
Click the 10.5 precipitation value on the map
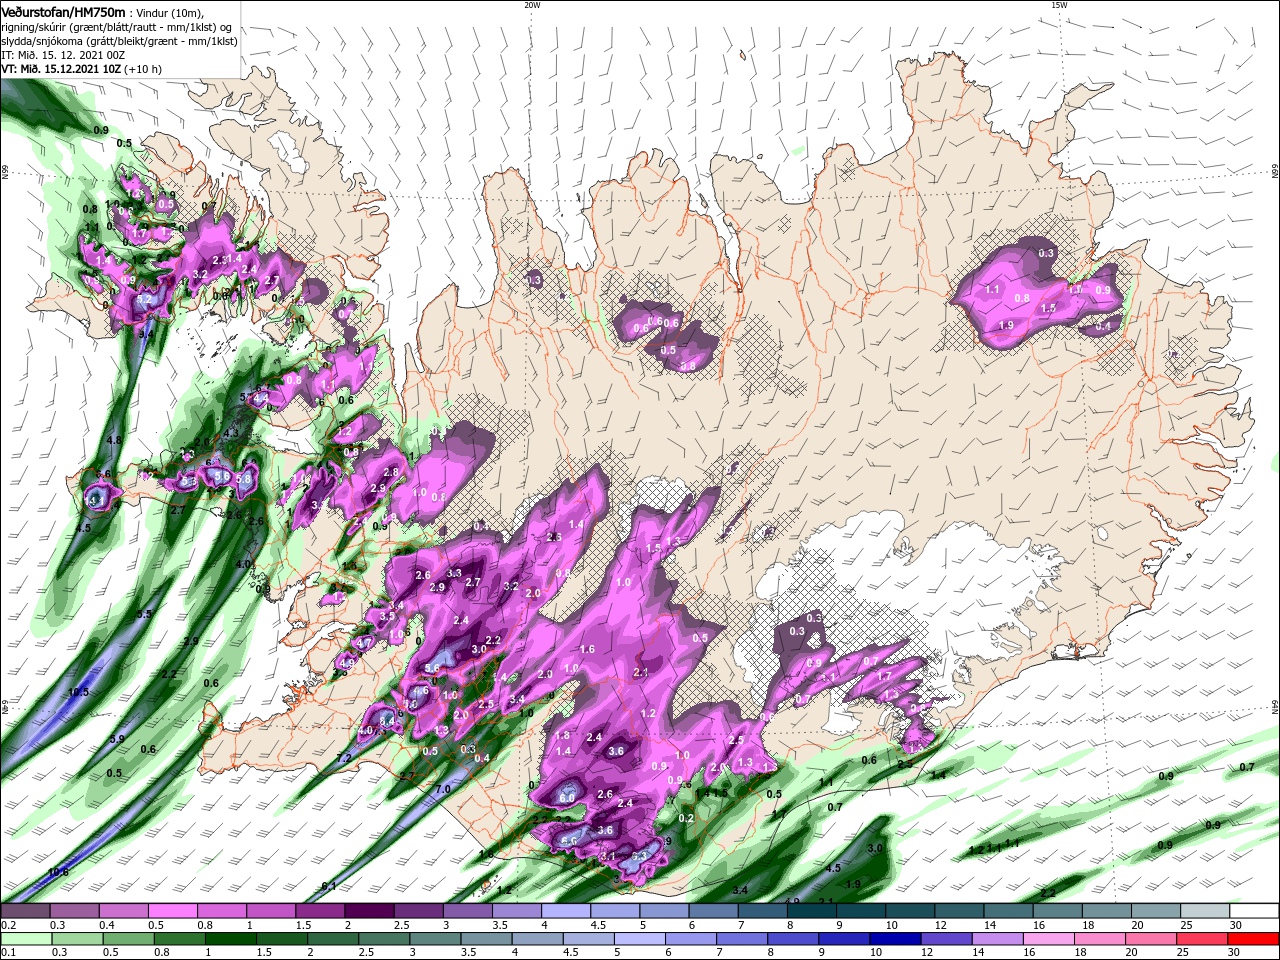pyautogui.click(x=79, y=692)
